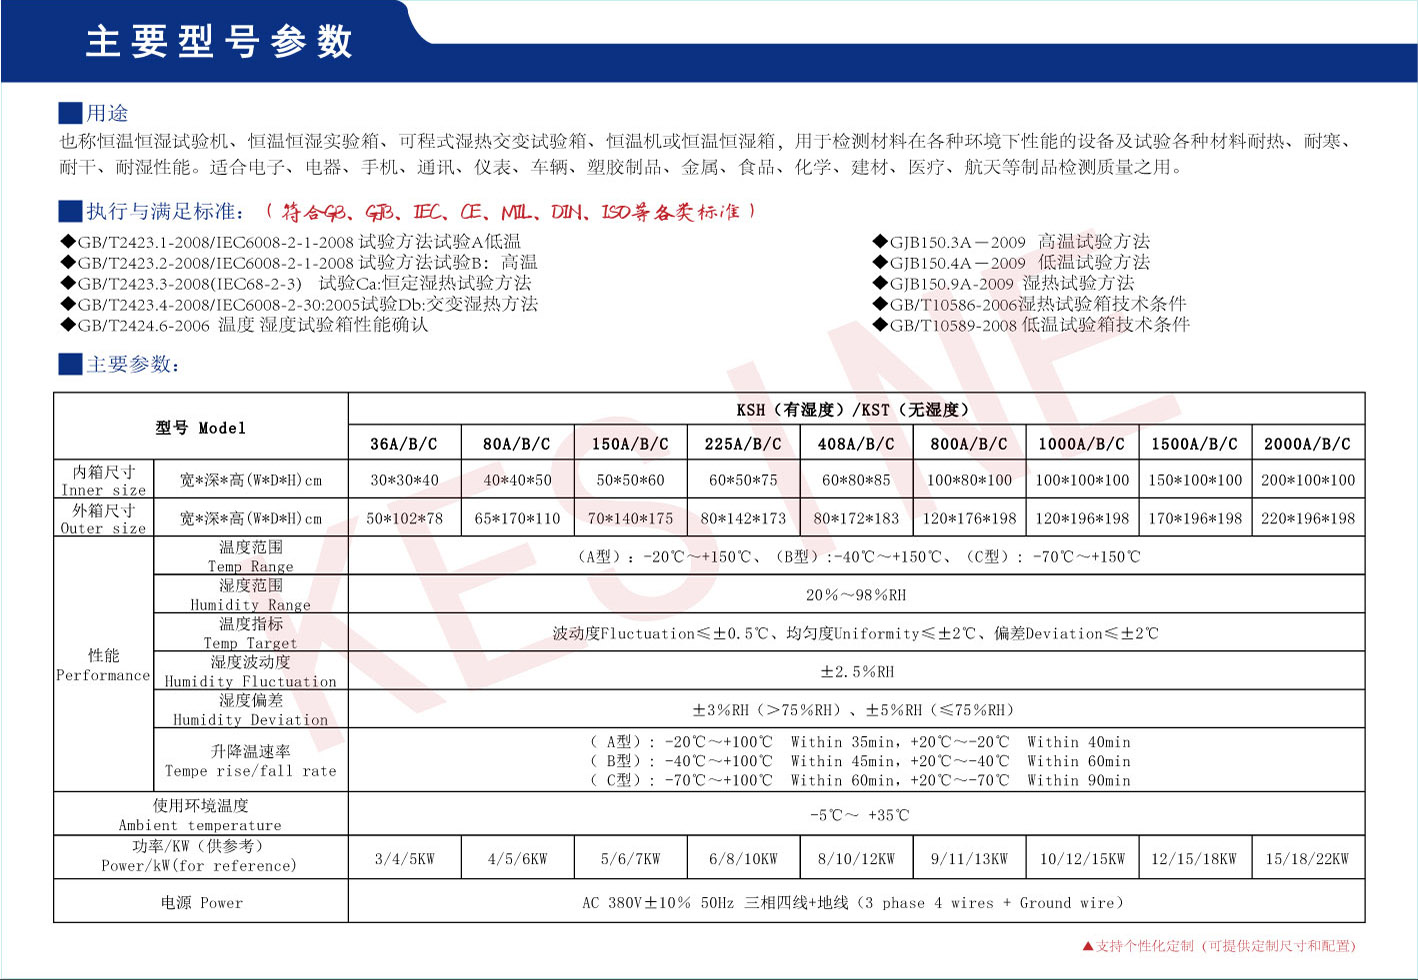1418x980 pixels.
Task: Click outer size value 80*142*173
Action: [x=743, y=518]
